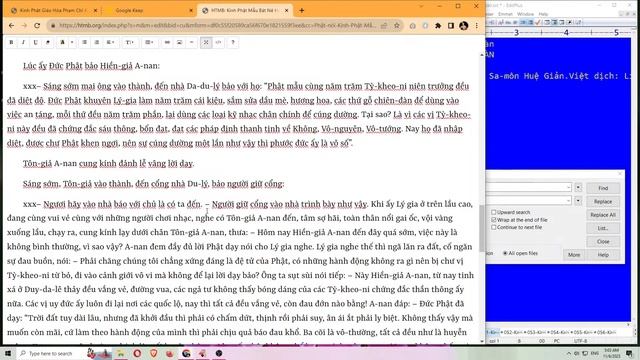Screen dimensions: 640x360
Task: Select the All open files radio button
Action: tap(505, 253)
